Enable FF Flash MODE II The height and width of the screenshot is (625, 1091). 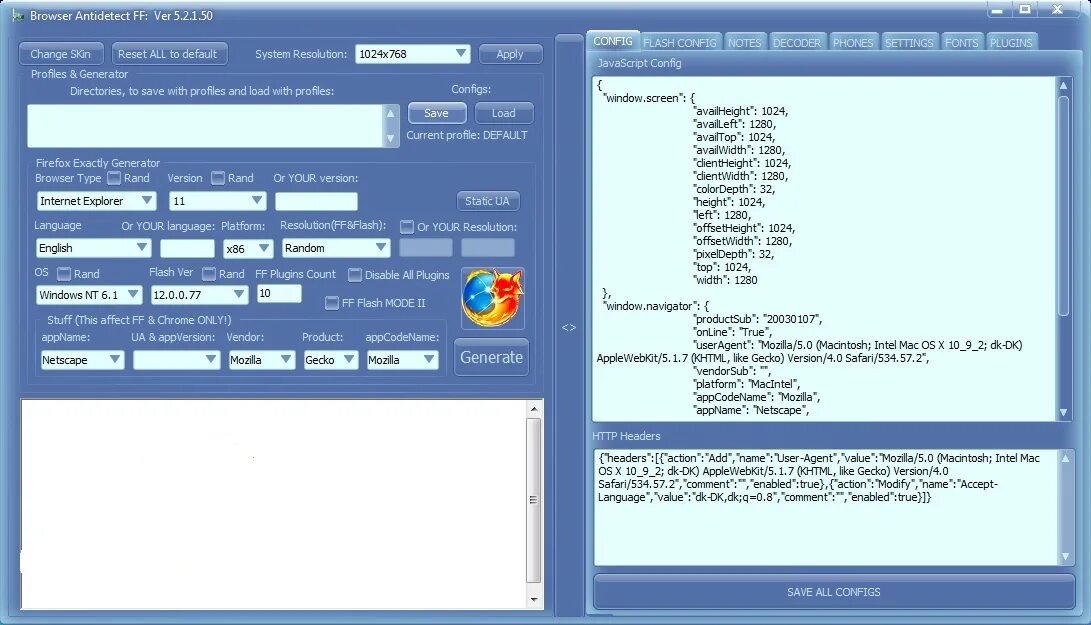[332, 303]
